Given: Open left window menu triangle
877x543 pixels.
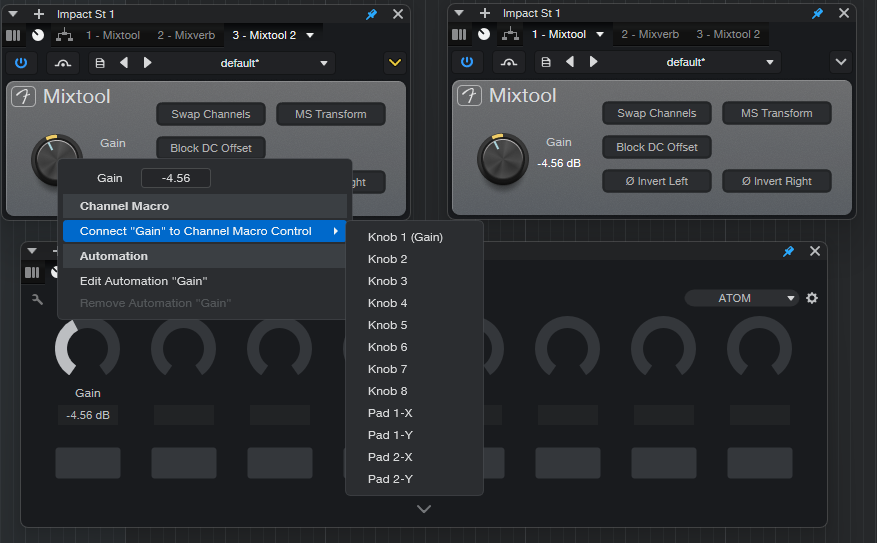Looking at the screenshot, I should pyautogui.click(x=13, y=14).
